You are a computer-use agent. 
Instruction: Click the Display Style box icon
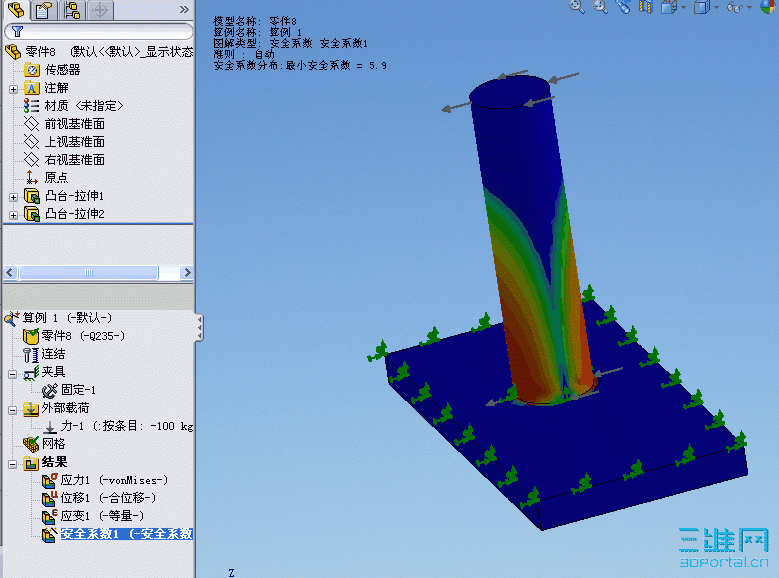701,6
